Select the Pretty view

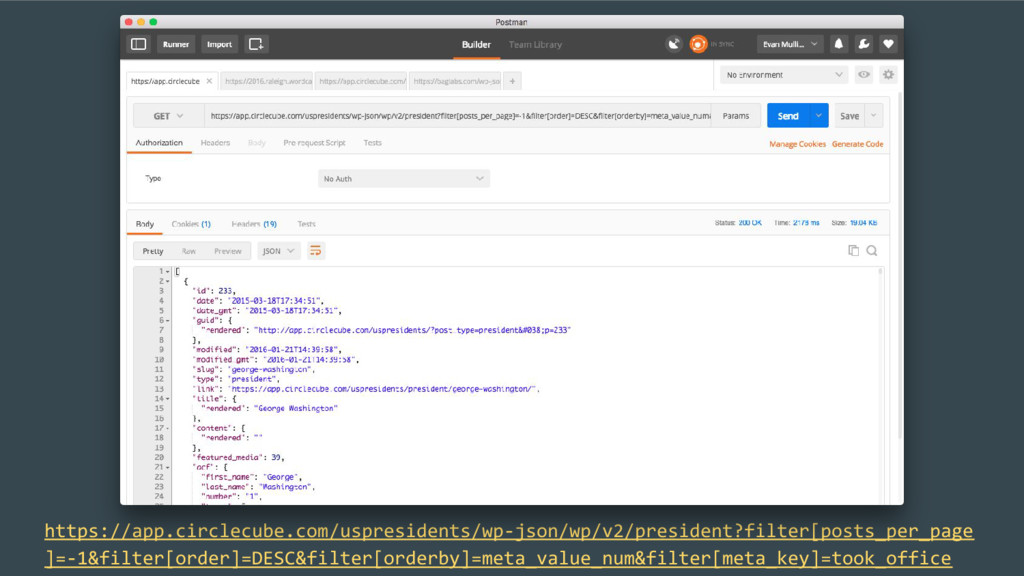(153, 251)
